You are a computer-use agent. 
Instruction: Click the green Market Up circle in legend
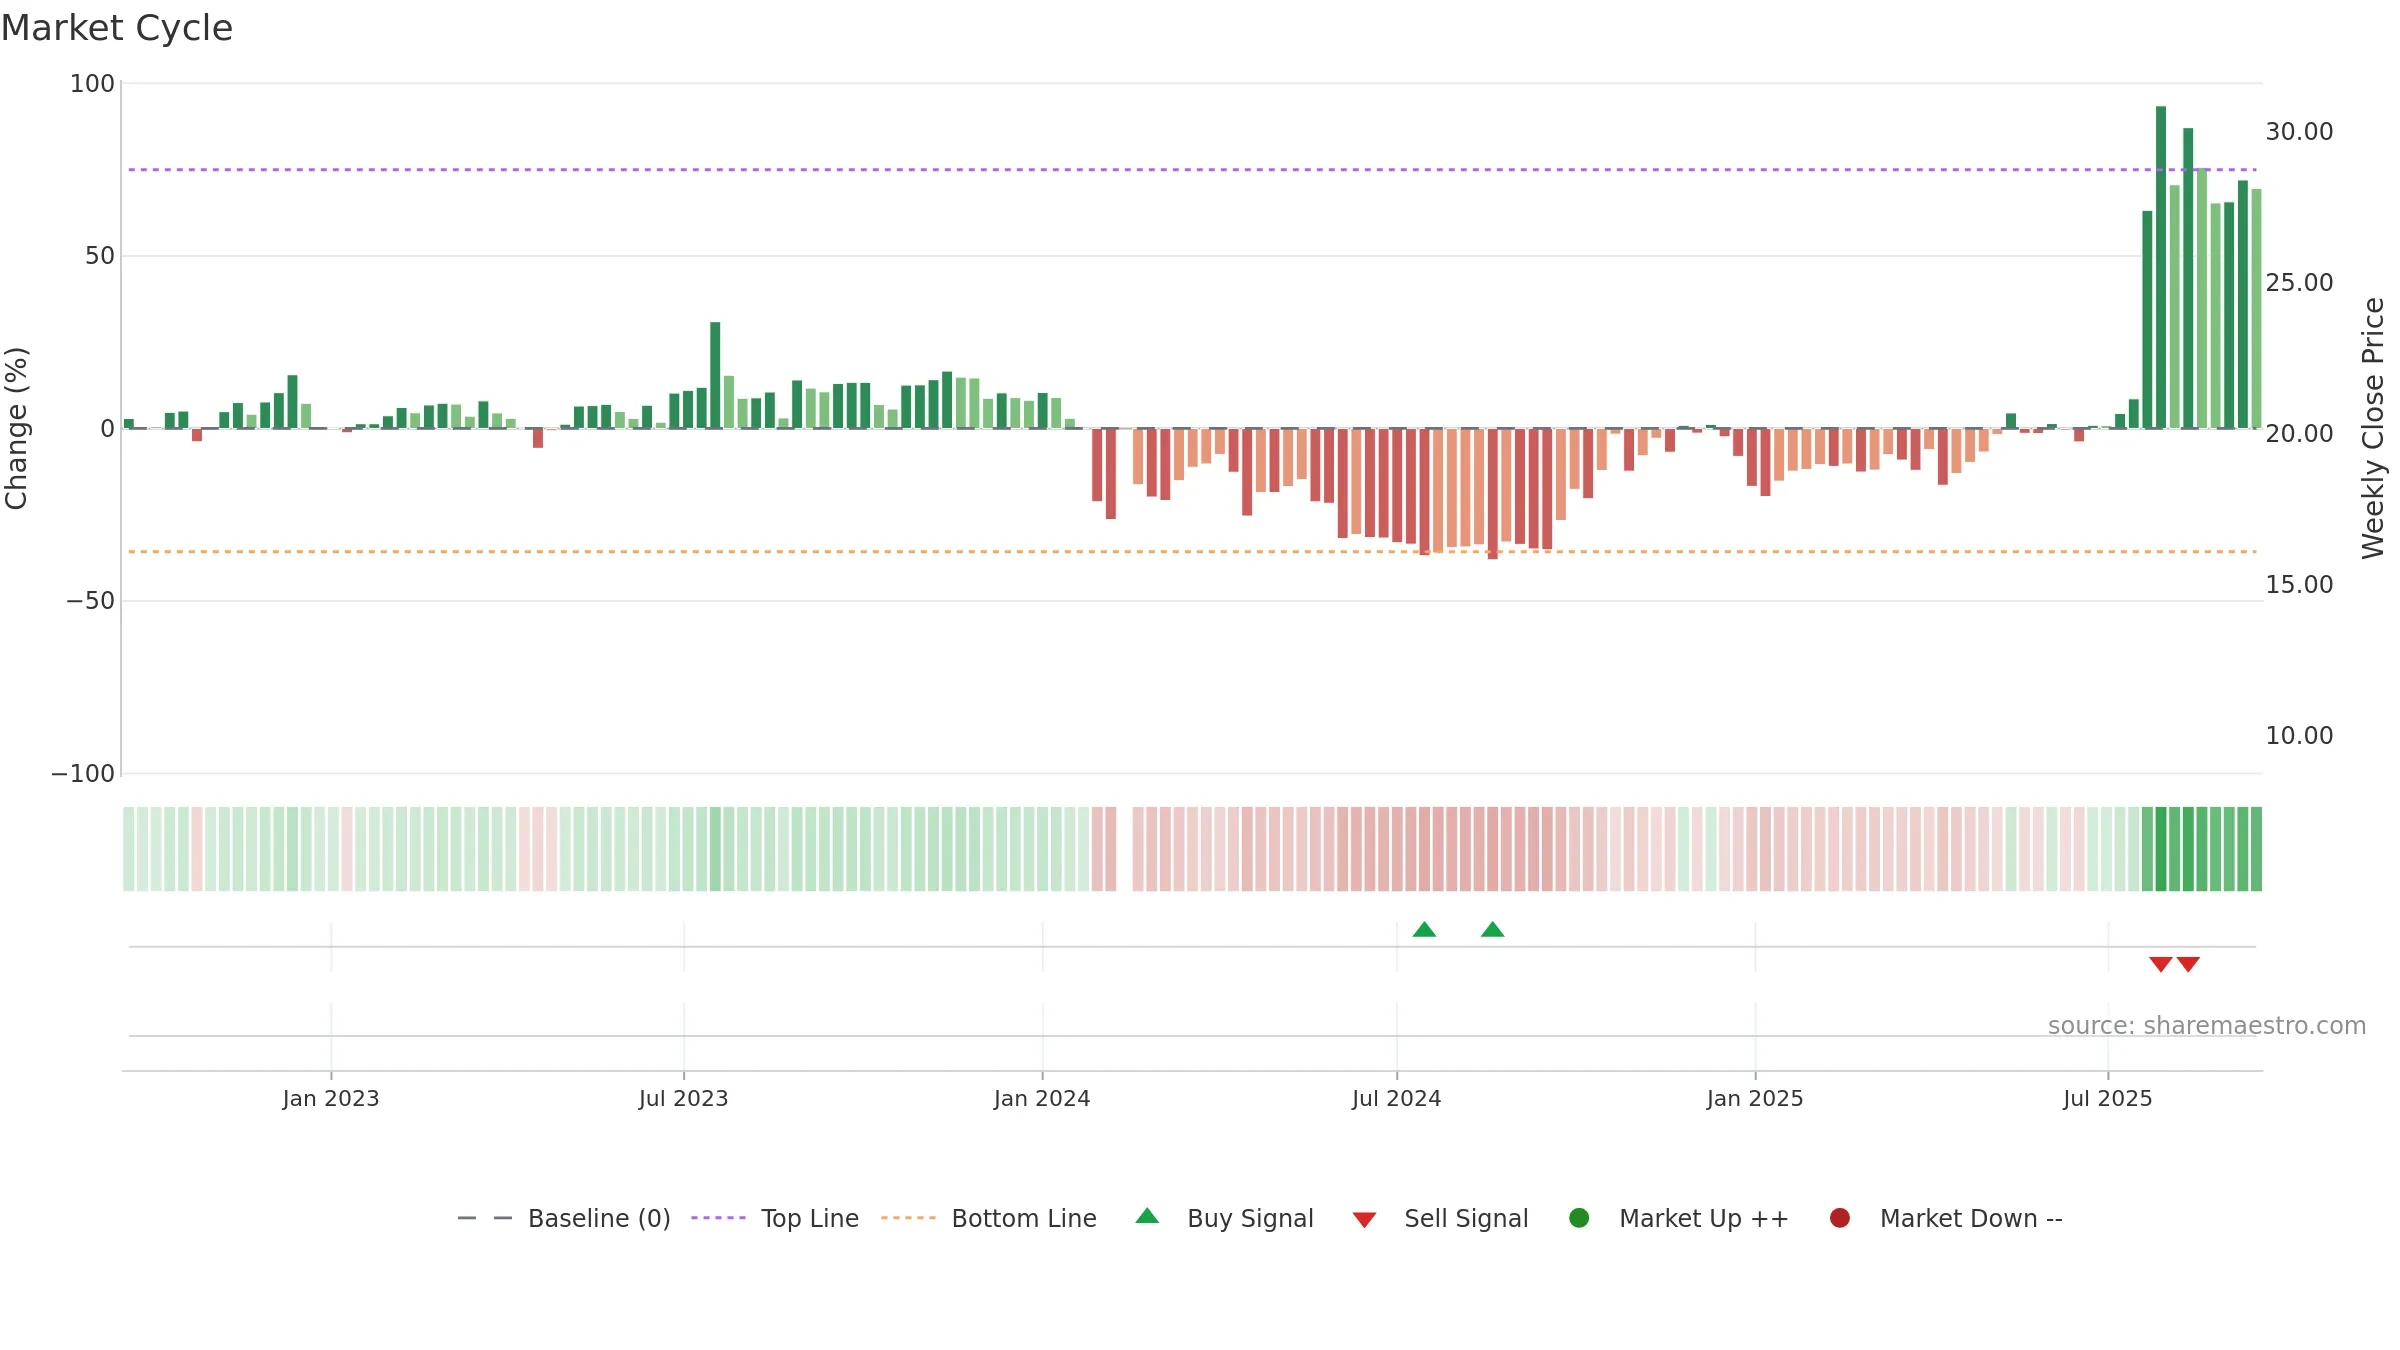(x=1579, y=1218)
